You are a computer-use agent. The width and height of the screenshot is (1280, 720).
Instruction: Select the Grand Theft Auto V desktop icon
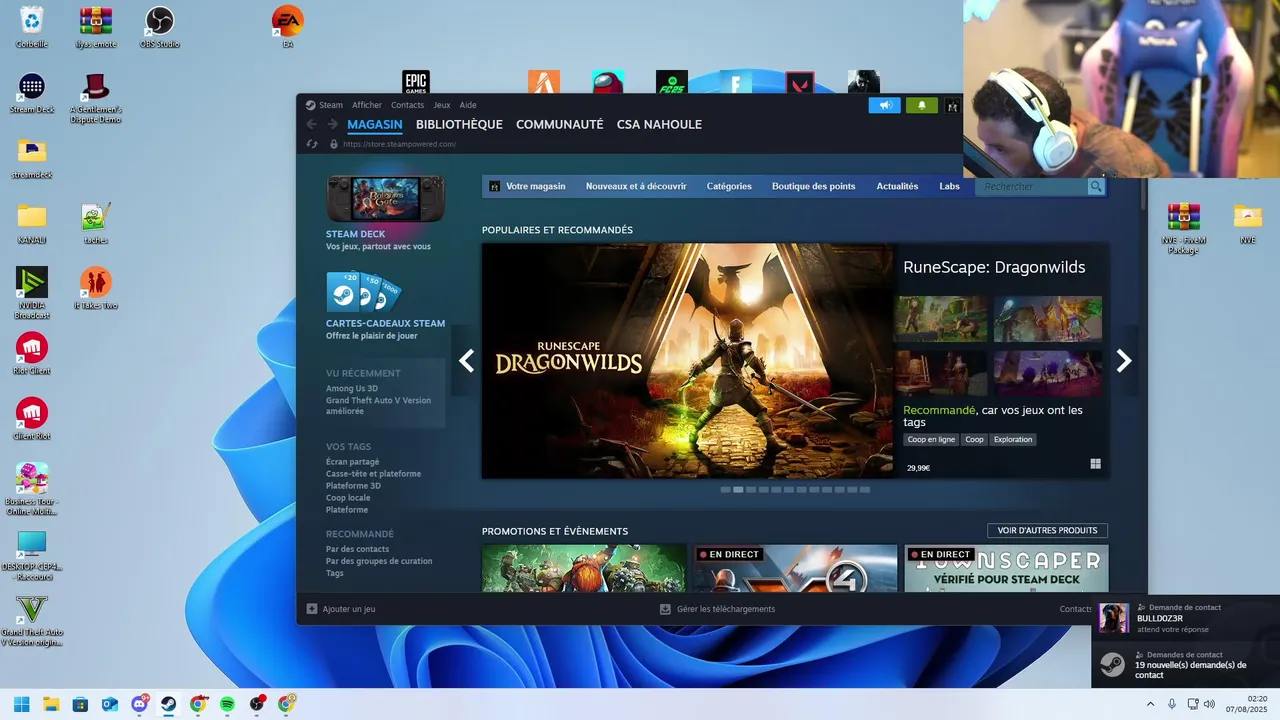(32, 621)
